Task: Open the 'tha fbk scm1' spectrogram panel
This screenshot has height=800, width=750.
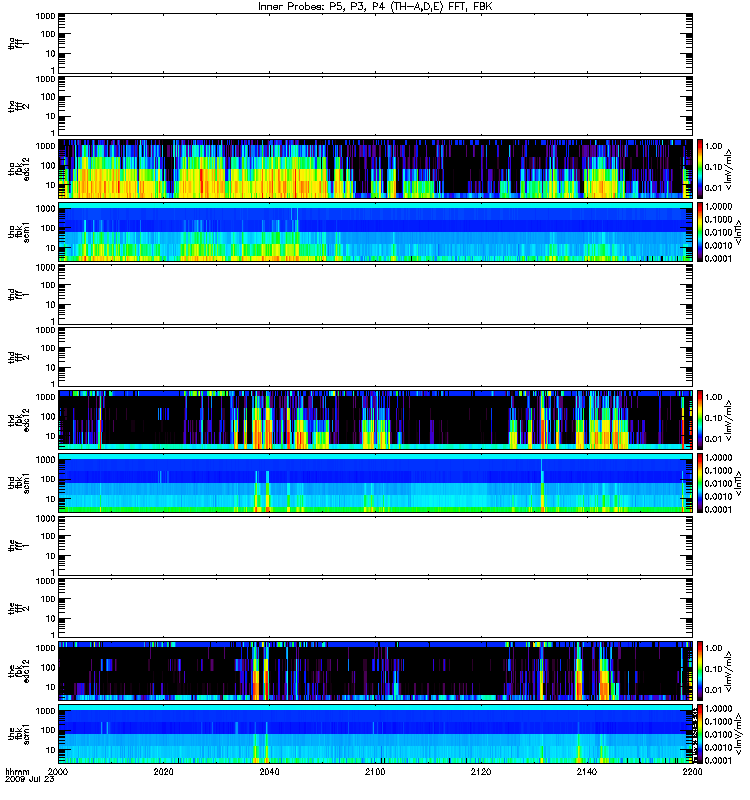Action: click(x=375, y=232)
